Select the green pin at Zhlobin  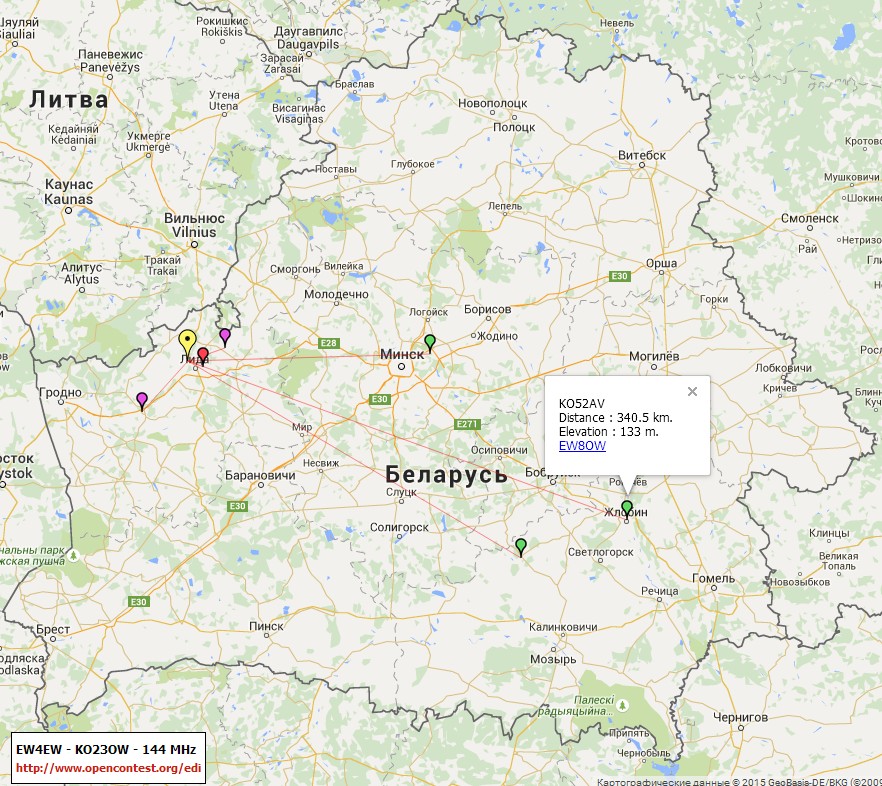click(x=627, y=508)
